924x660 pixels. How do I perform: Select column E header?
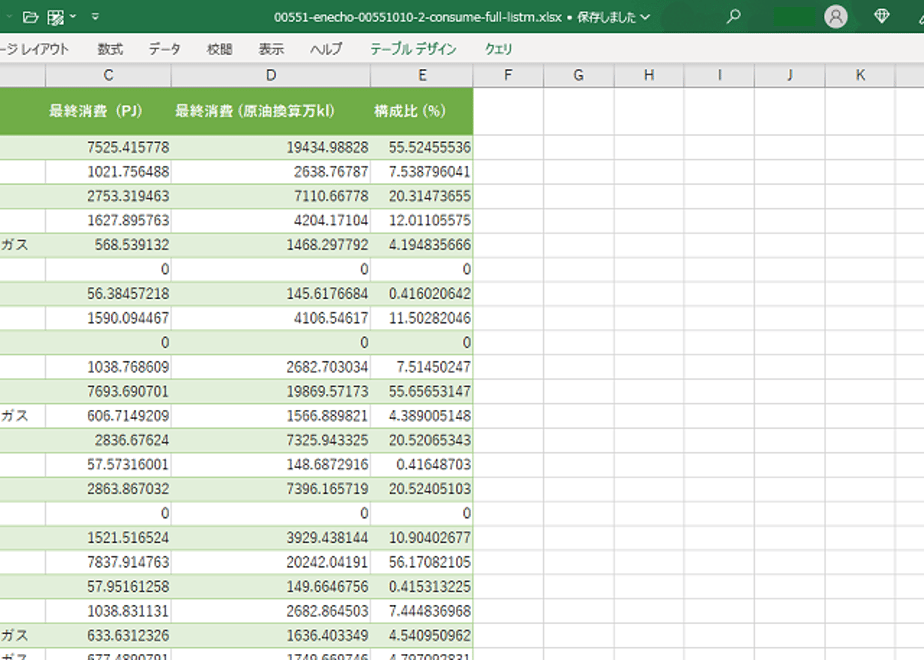click(x=422, y=75)
